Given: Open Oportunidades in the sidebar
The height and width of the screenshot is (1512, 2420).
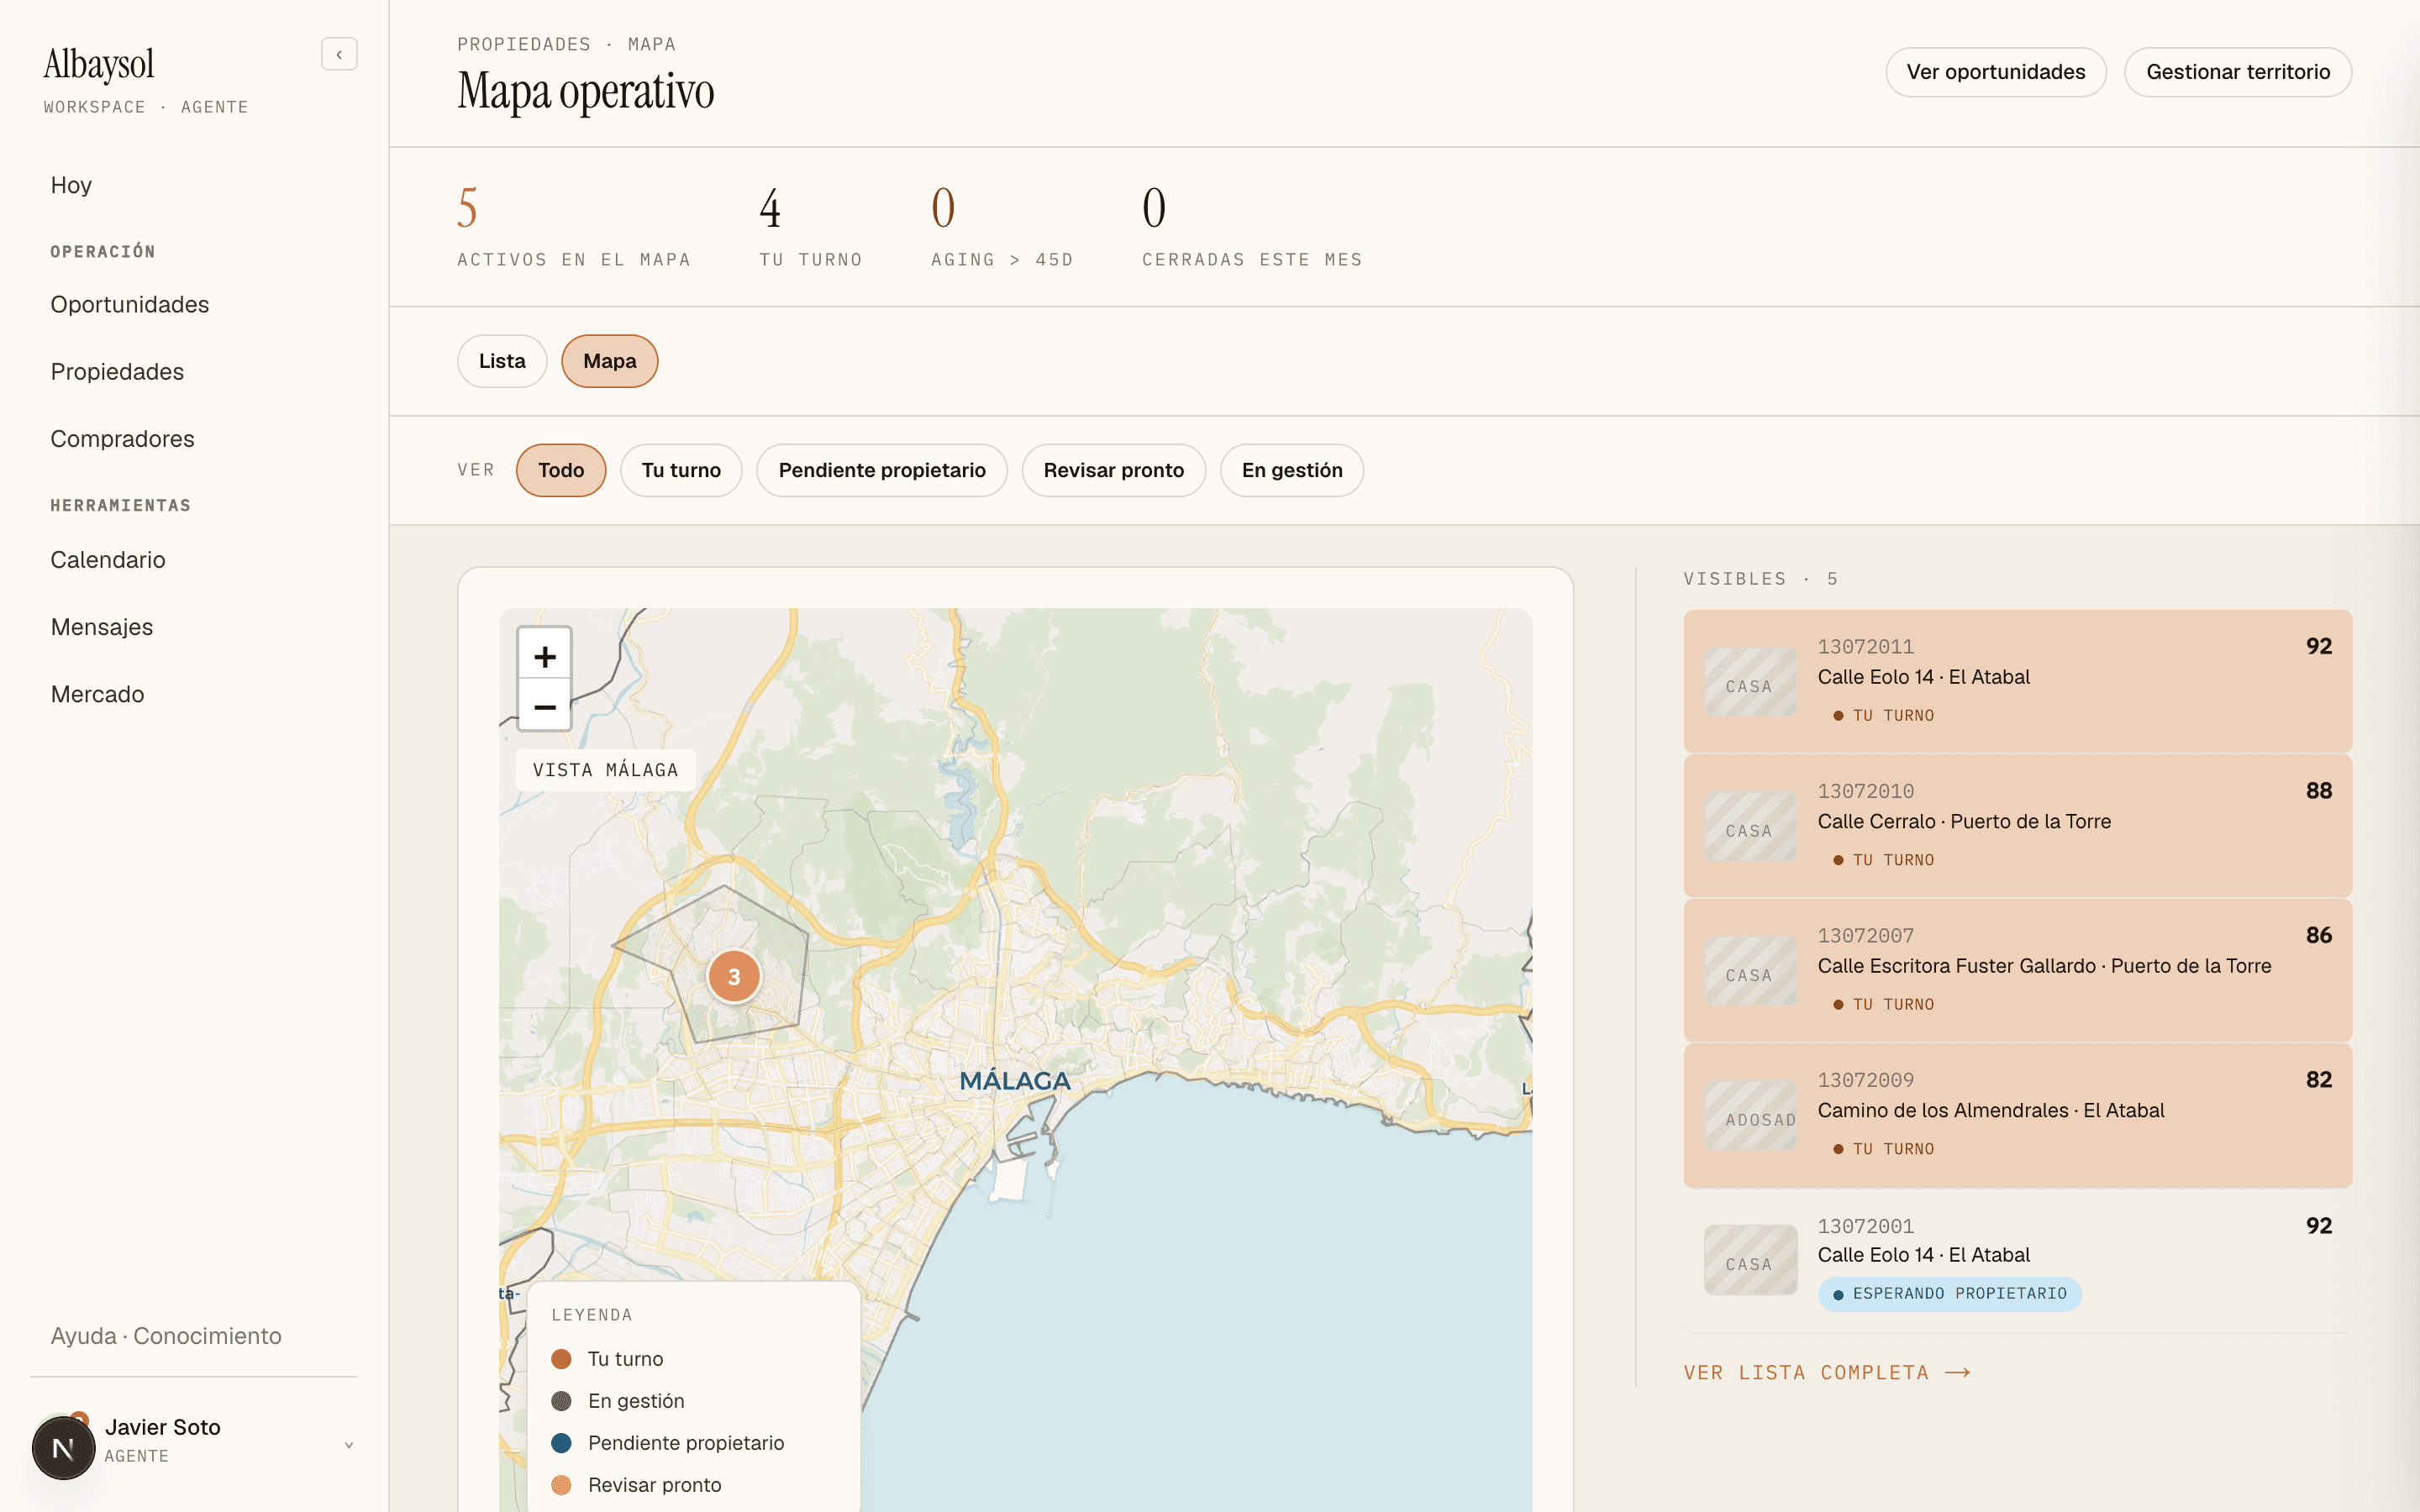Looking at the screenshot, I should (130, 304).
